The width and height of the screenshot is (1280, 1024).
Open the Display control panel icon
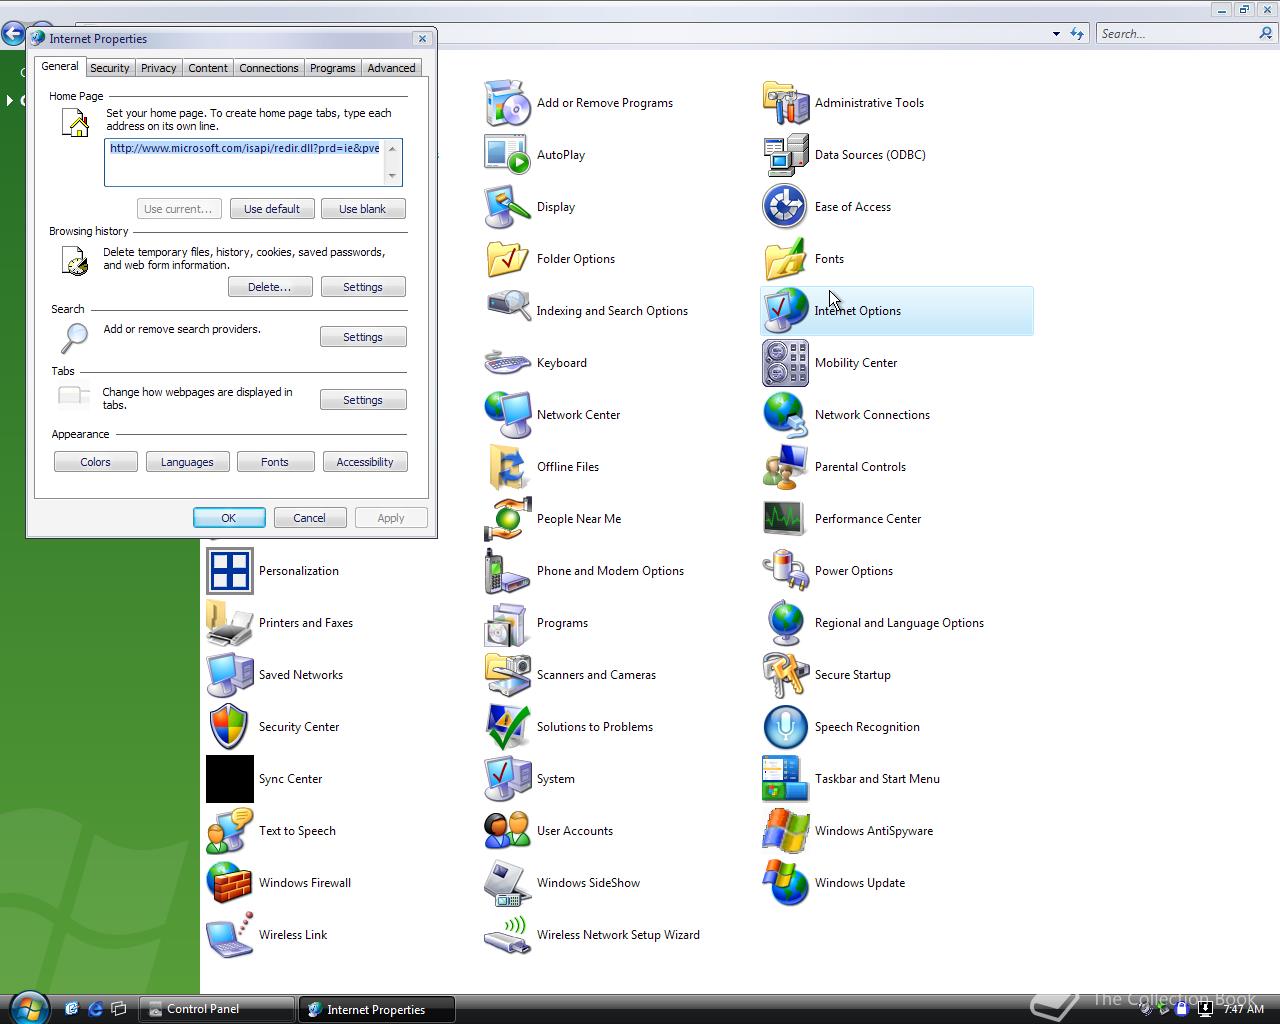(507, 207)
